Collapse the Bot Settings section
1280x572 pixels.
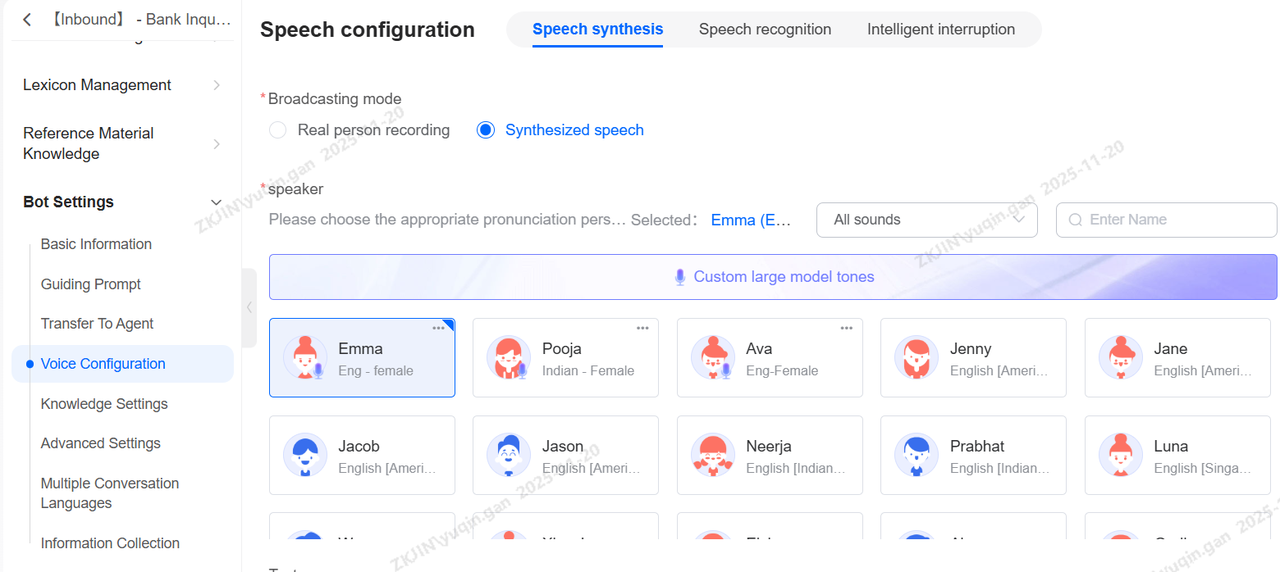point(216,203)
